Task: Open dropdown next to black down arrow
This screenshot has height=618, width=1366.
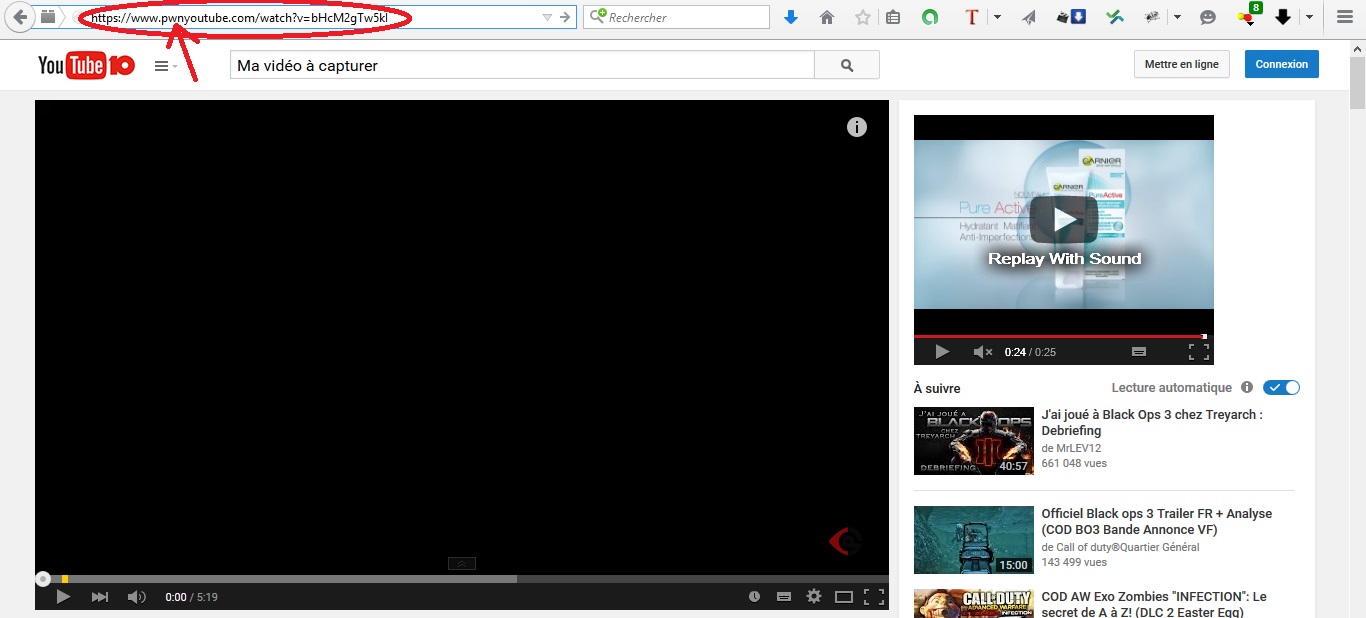Action: click(1309, 17)
